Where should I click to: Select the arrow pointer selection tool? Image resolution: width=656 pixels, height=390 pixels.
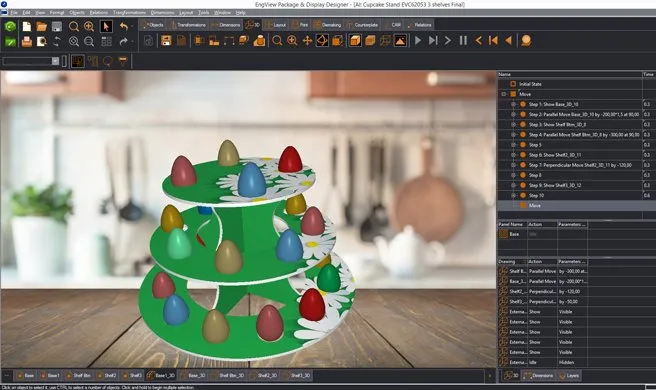[x=105, y=26]
